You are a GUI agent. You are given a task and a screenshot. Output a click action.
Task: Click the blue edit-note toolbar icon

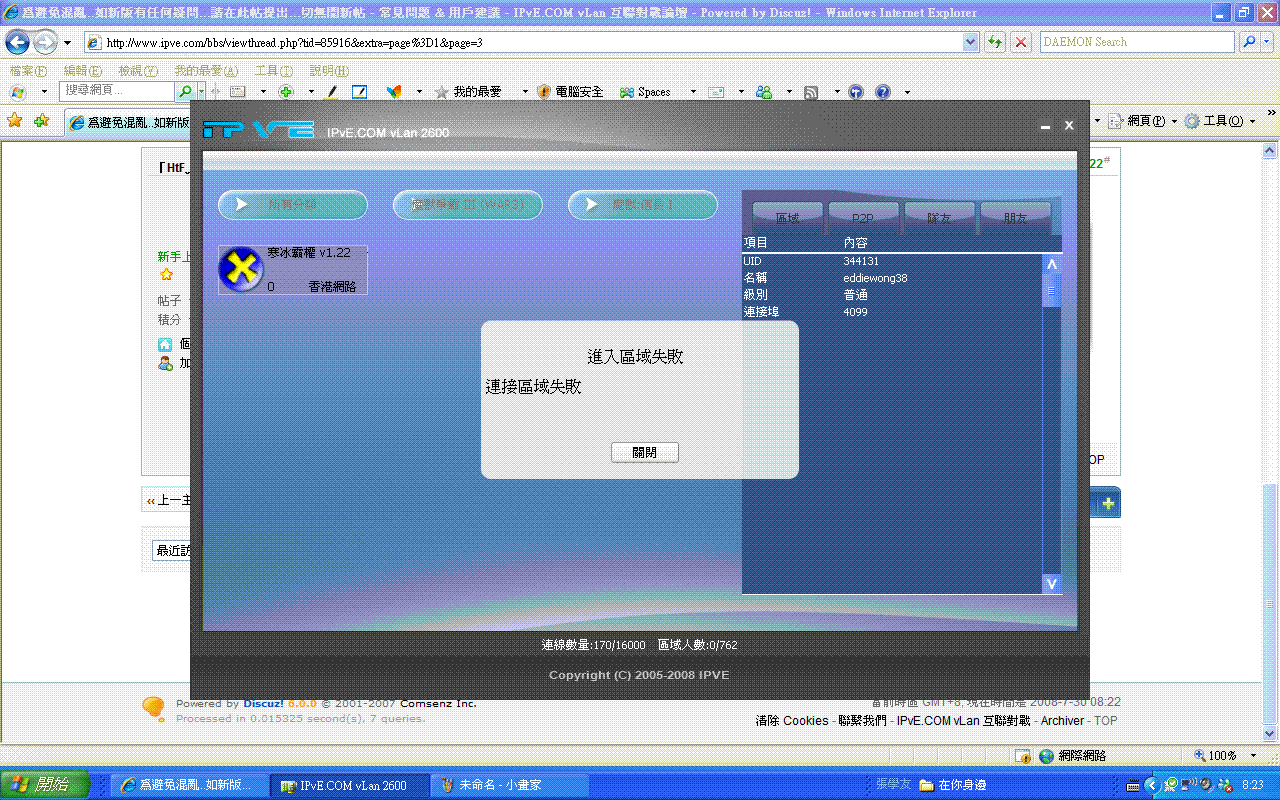359,92
